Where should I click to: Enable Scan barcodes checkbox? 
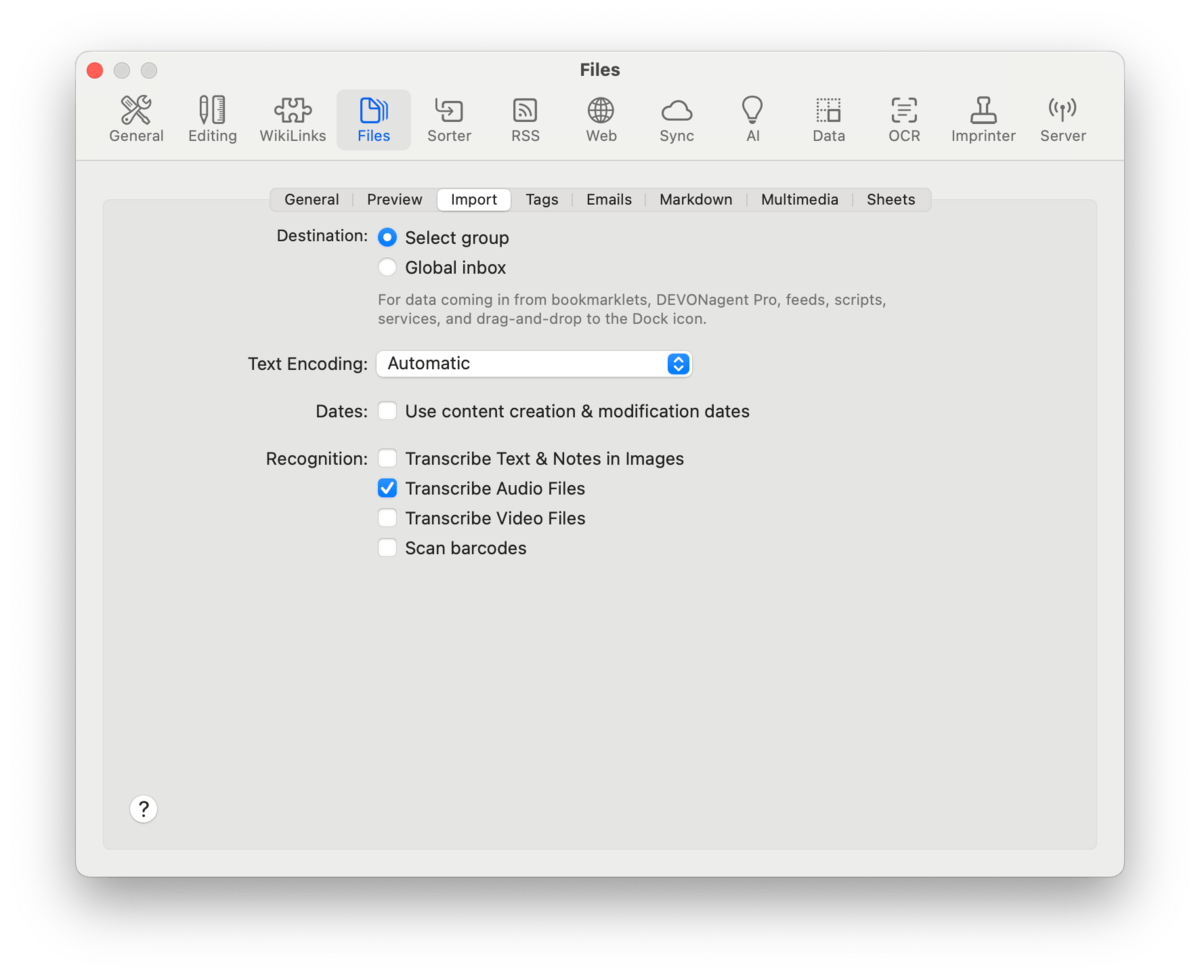[387, 549]
